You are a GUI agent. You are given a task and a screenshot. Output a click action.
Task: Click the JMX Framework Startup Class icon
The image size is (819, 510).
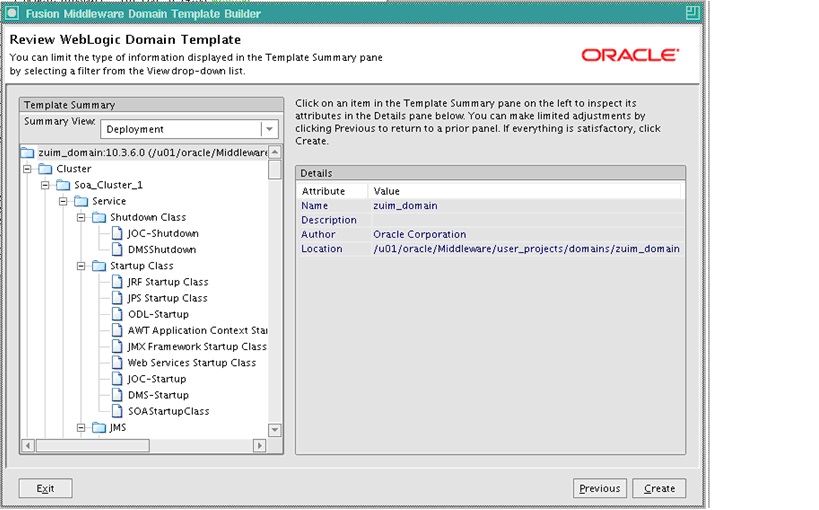118,346
